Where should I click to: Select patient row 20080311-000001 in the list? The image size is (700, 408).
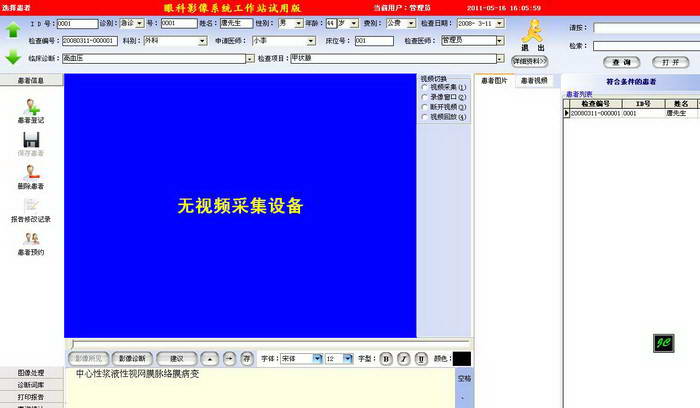click(631, 113)
